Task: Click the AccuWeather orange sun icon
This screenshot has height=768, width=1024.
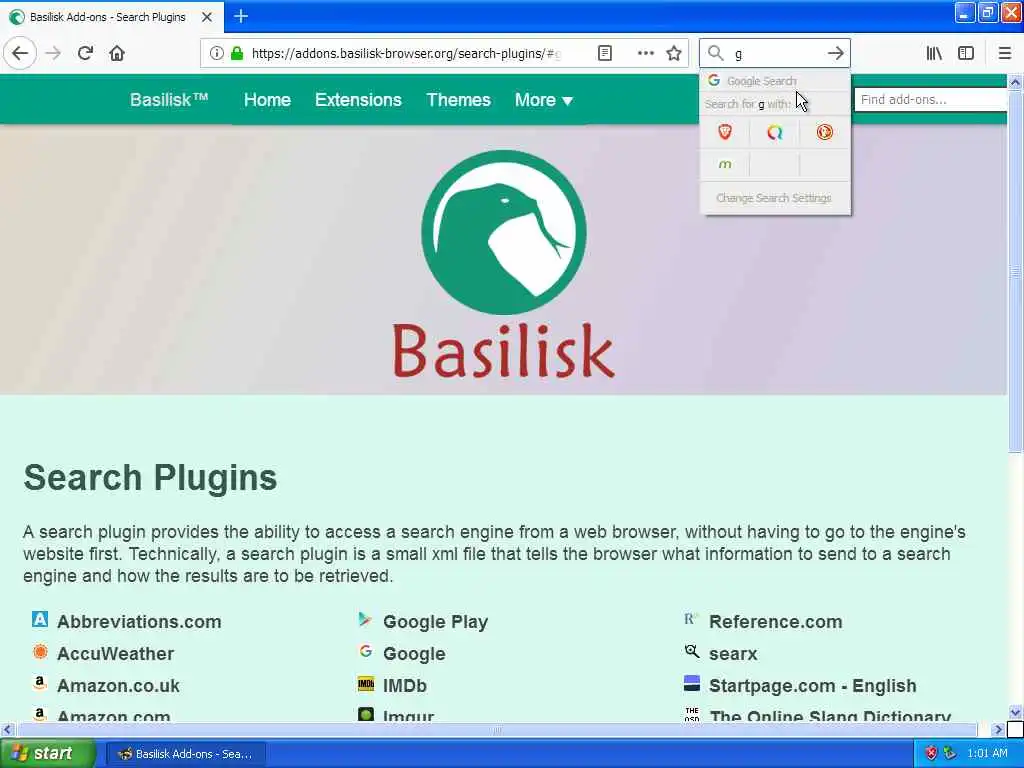Action: [x=40, y=651]
